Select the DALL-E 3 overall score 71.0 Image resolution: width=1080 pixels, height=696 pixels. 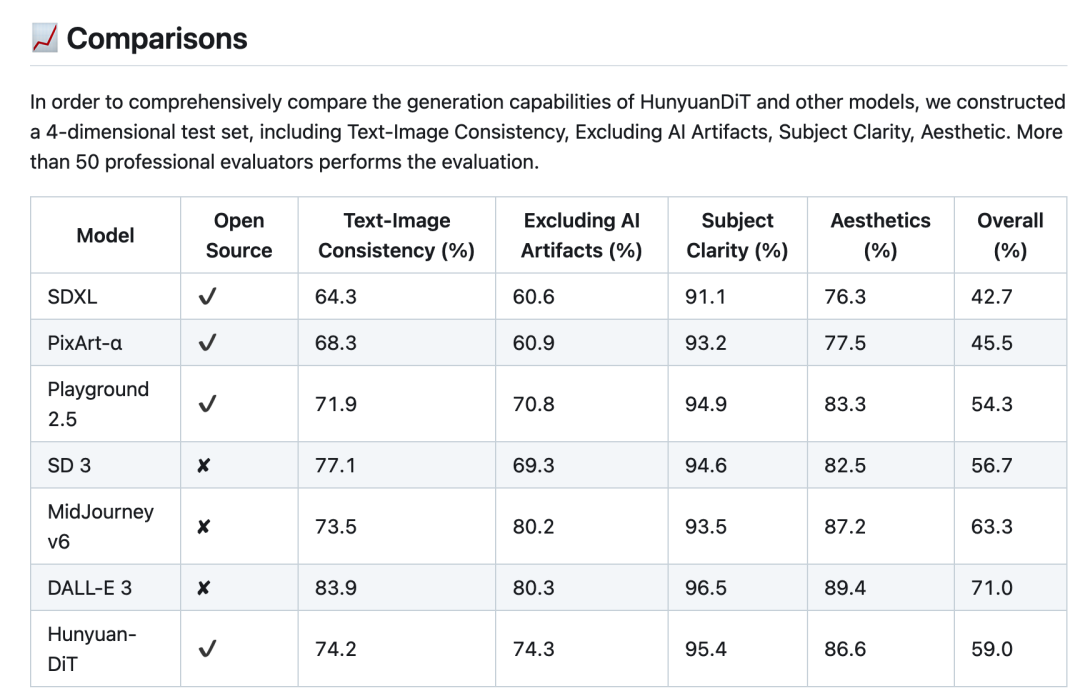[992, 588]
